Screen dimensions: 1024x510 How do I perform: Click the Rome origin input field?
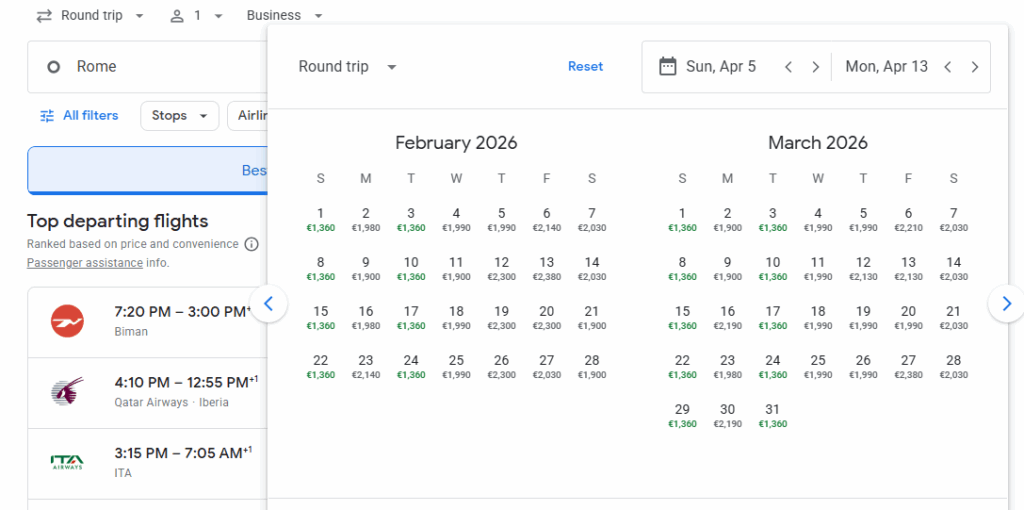tap(150, 67)
